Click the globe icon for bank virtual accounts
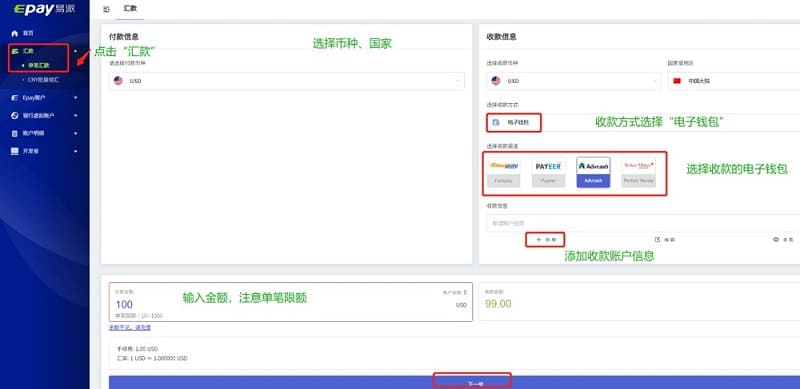The image size is (800, 389). click(14, 115)
